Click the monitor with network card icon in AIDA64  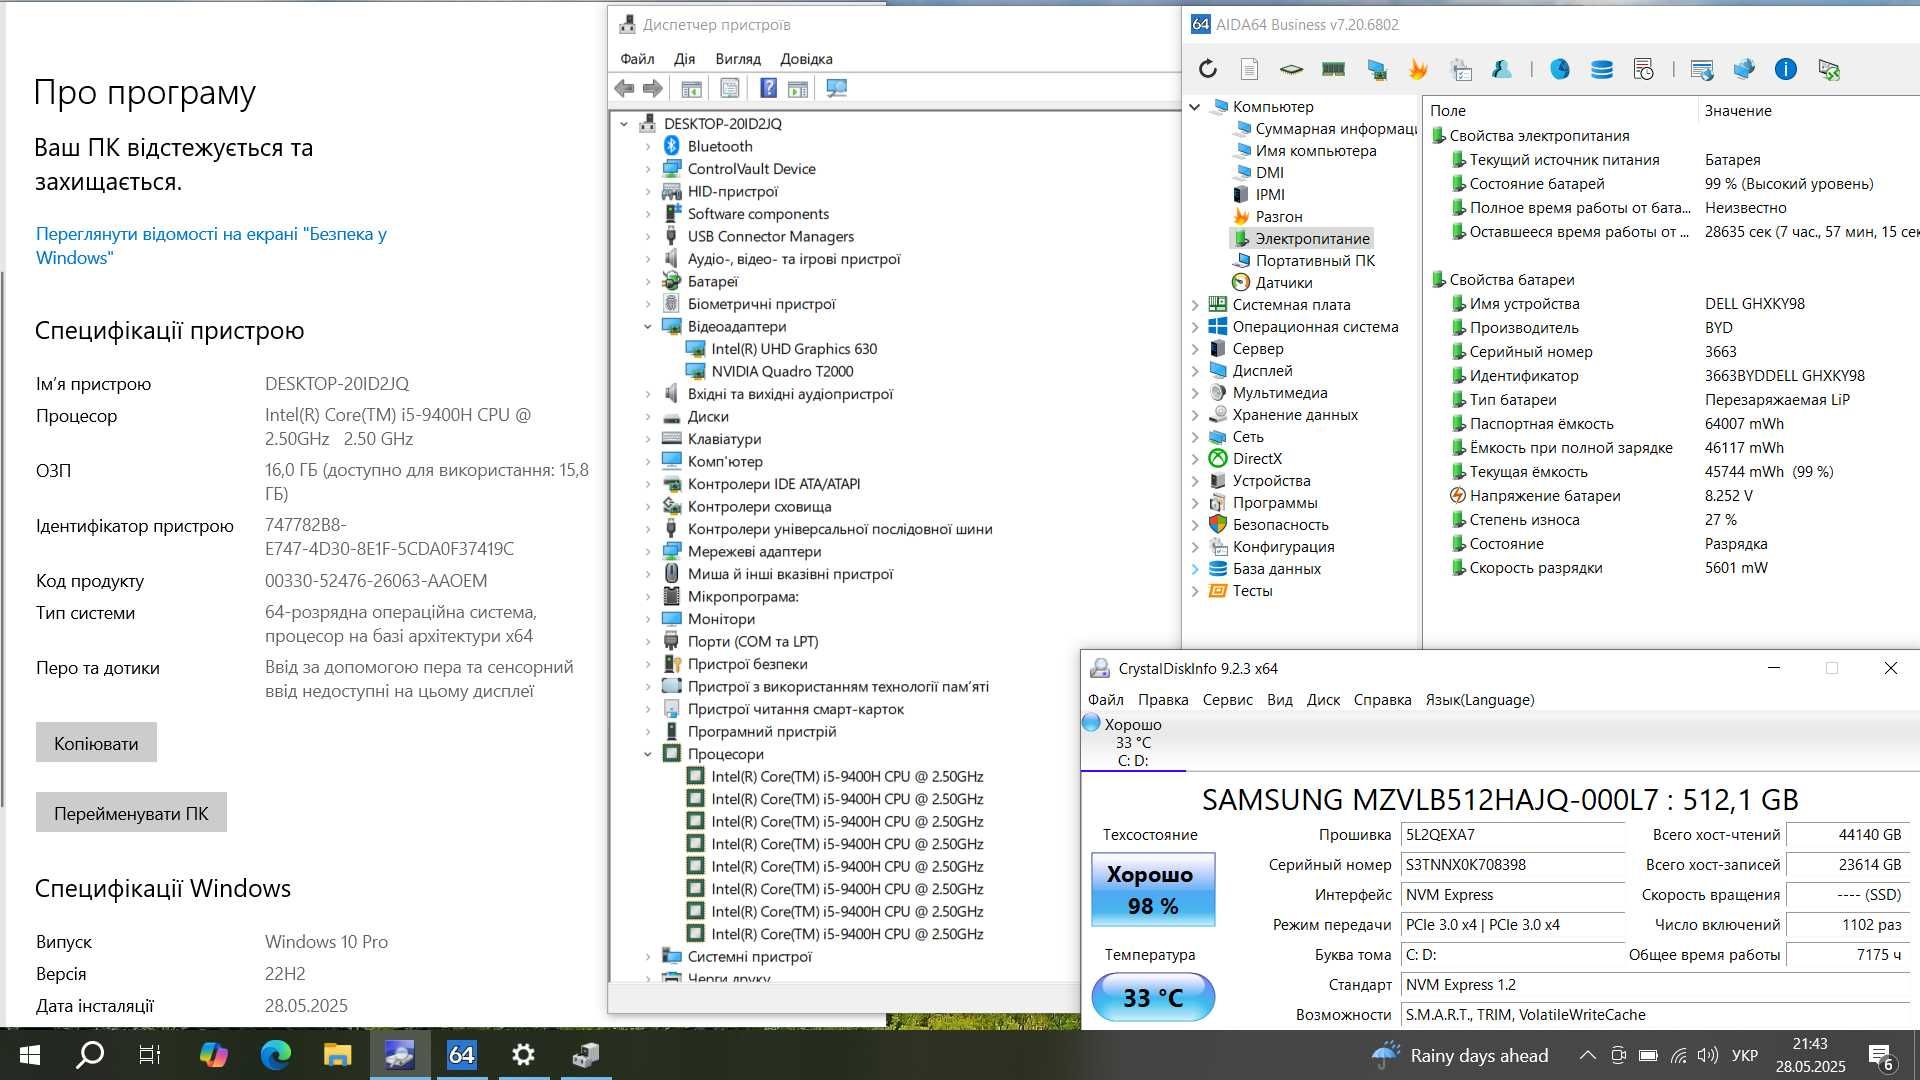(x=1377, y=69)
